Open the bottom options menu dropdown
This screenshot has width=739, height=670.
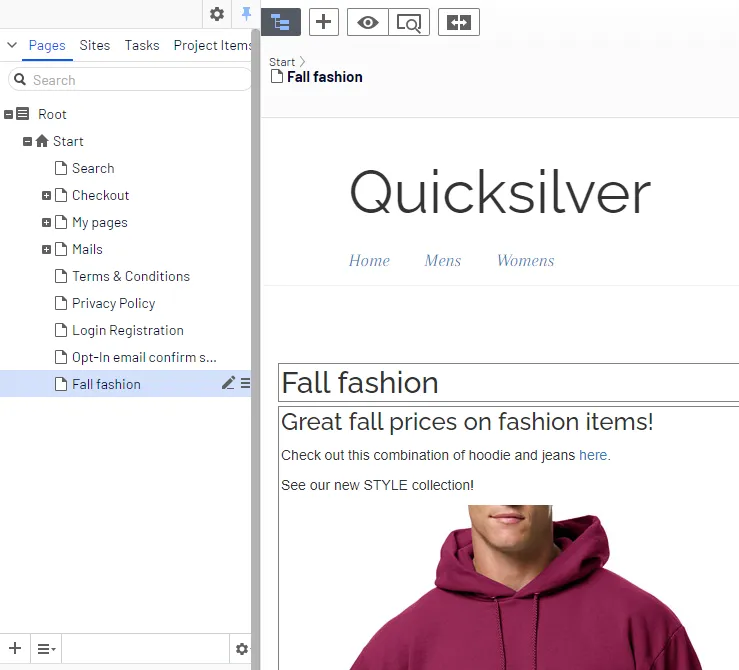pyautogui.click(x=46, y=649)
